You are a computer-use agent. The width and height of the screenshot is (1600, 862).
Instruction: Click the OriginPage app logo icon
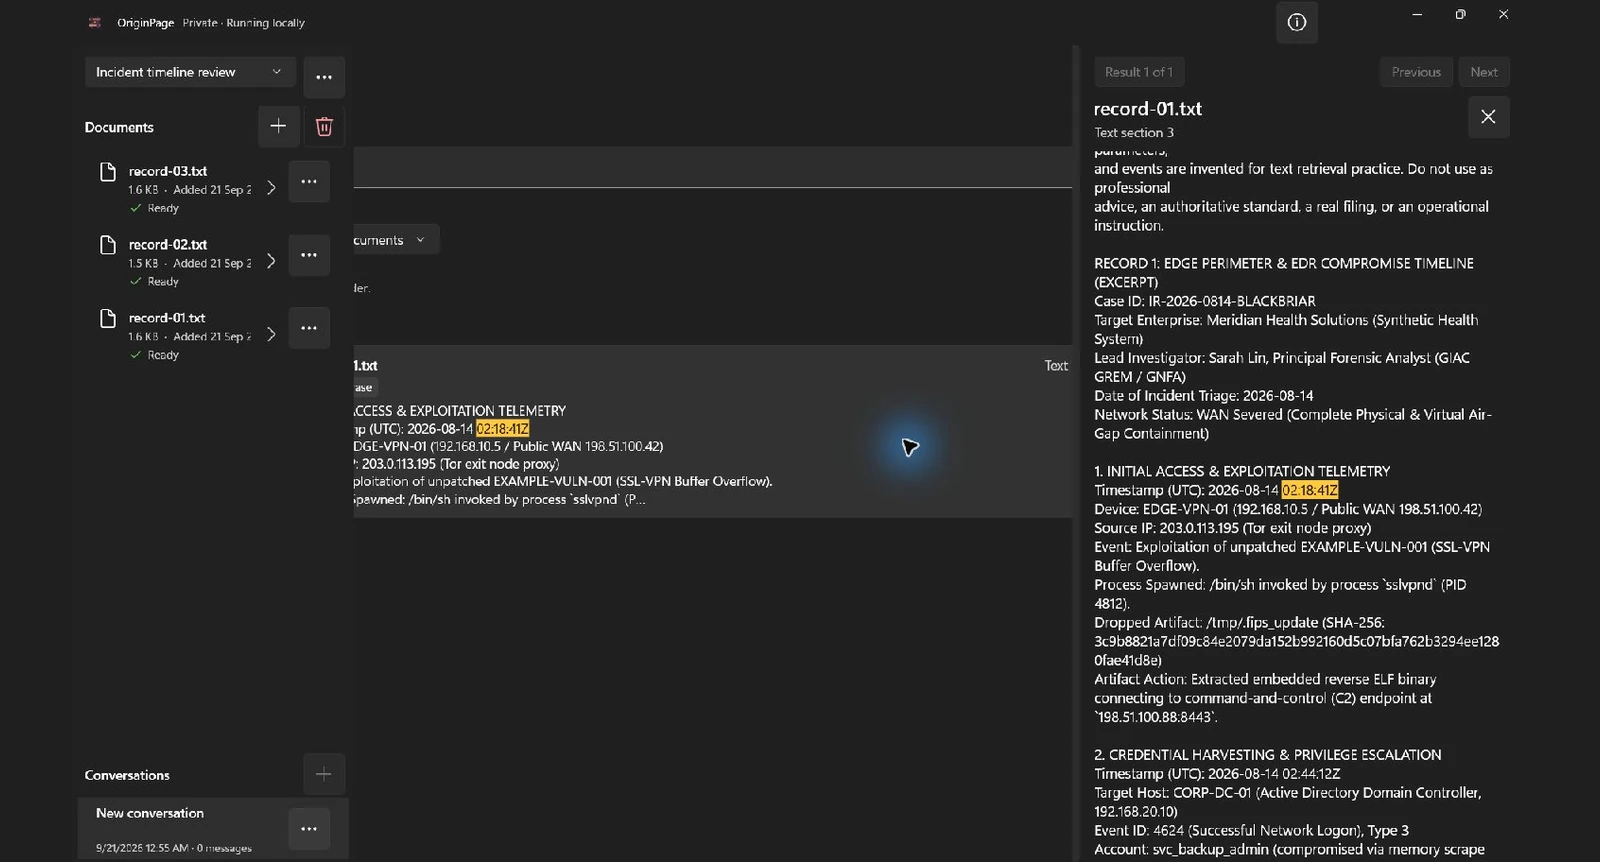tap(95, 22)
